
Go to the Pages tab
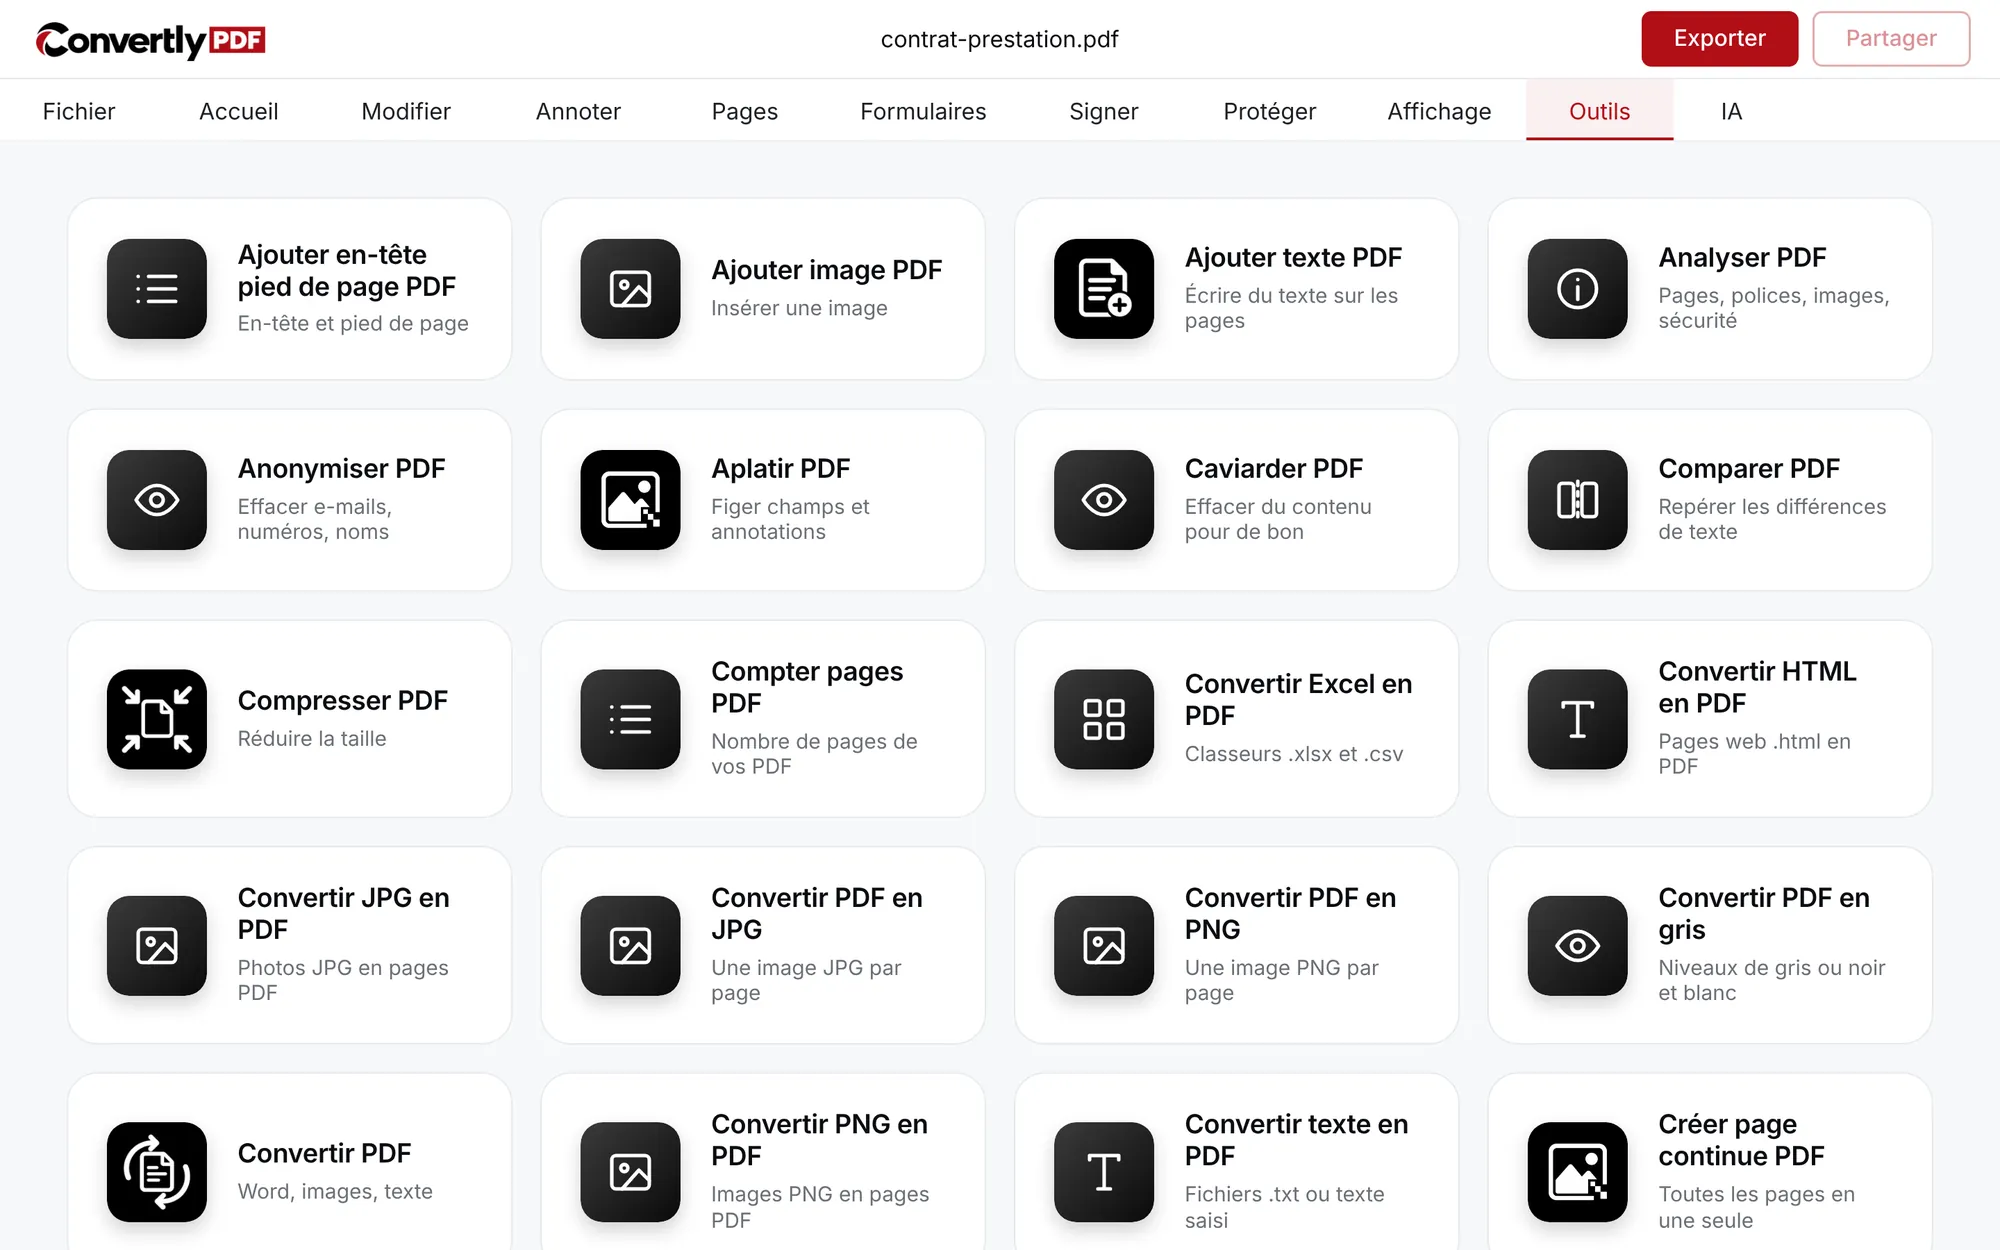pos(745,111)
